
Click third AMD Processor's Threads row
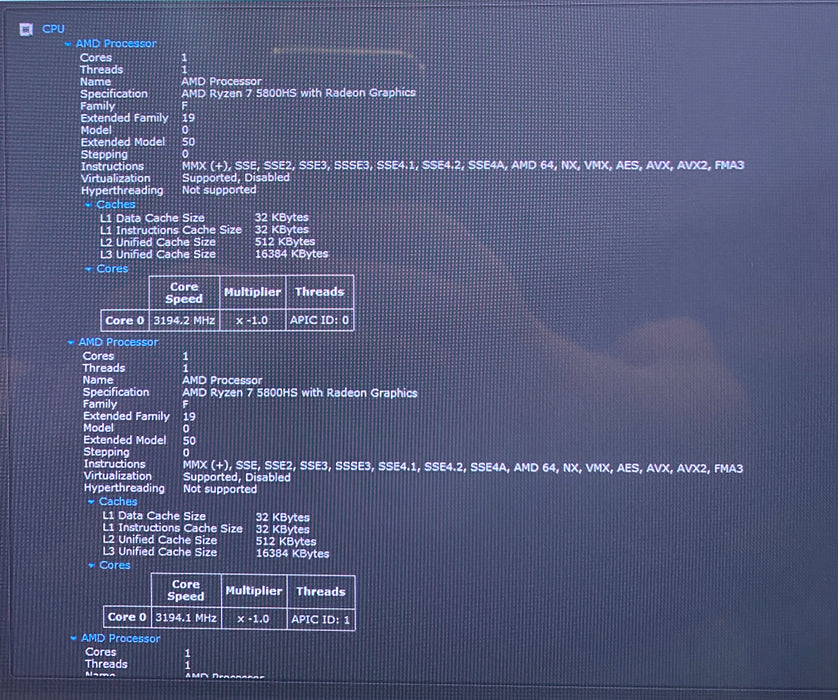[138, 664]
